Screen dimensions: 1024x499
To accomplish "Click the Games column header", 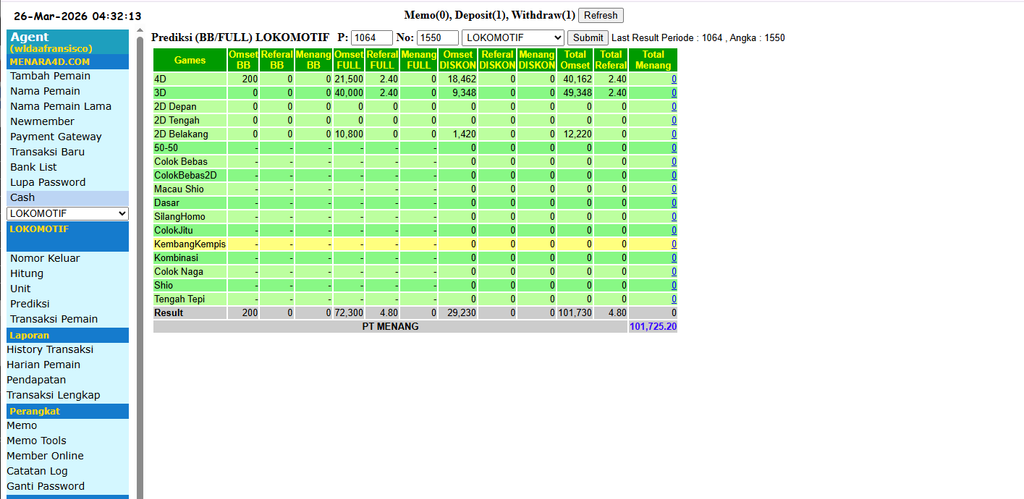I will 190,60.
